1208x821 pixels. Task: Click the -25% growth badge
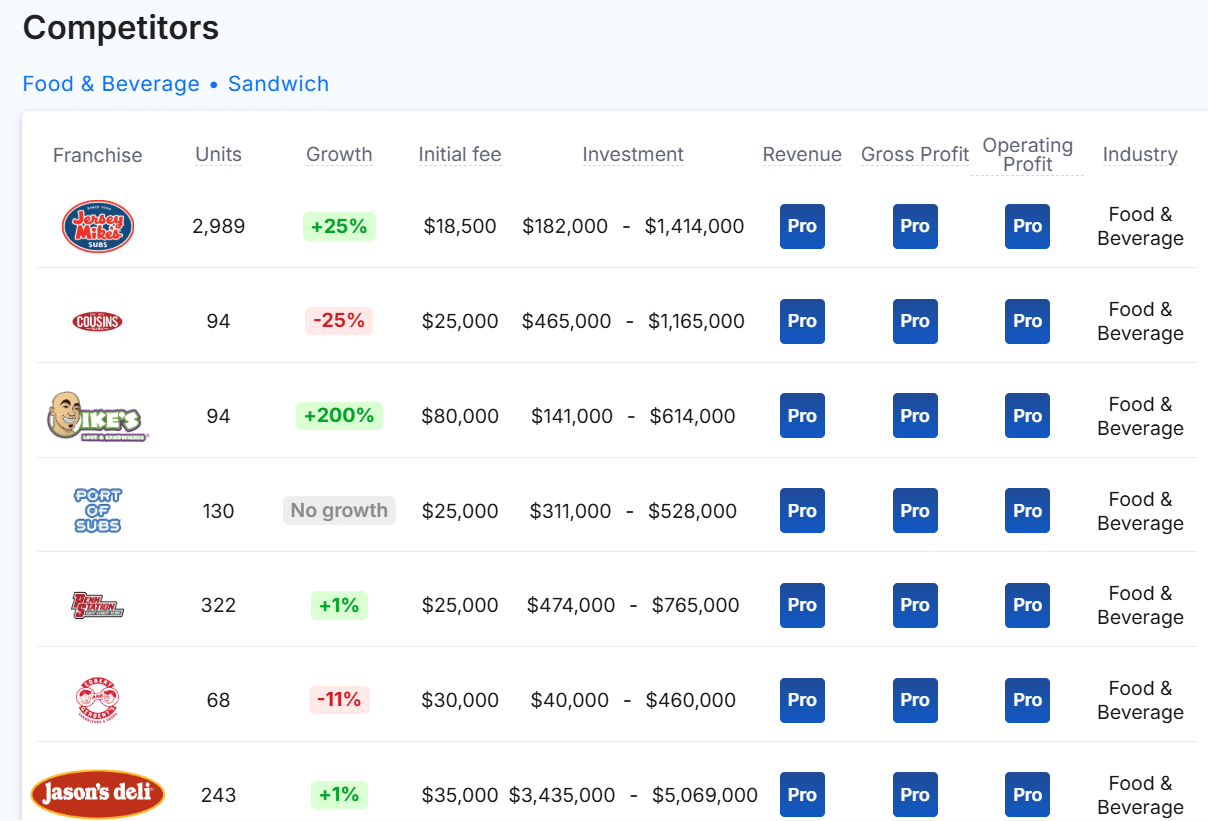pyautogui.click(x=339, y=321)
